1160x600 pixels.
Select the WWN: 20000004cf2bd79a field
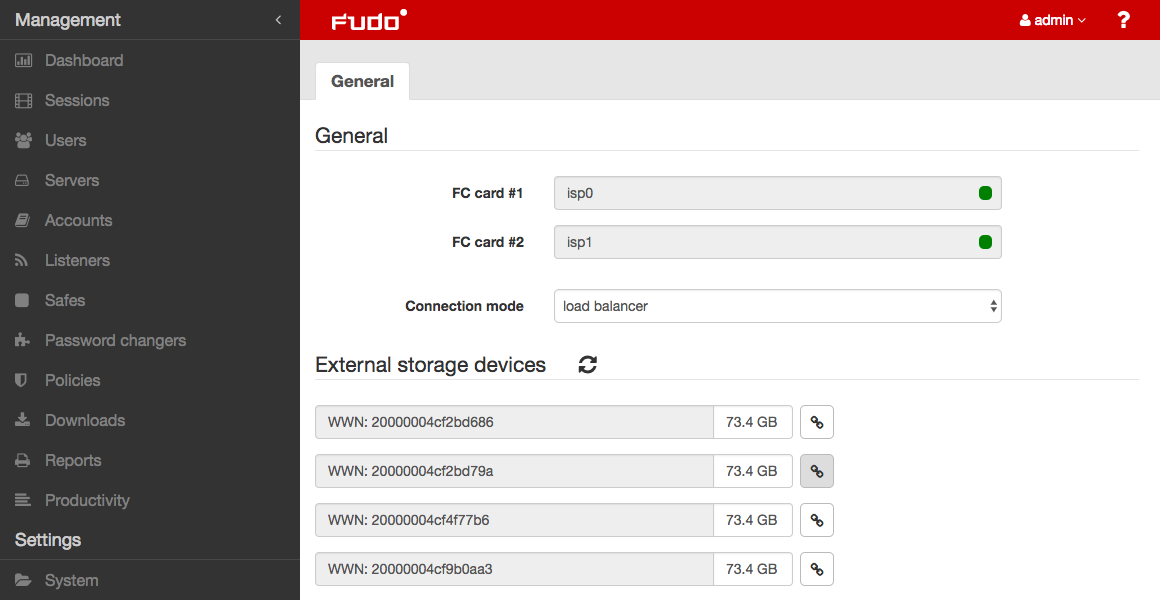(x=514, y=471)
